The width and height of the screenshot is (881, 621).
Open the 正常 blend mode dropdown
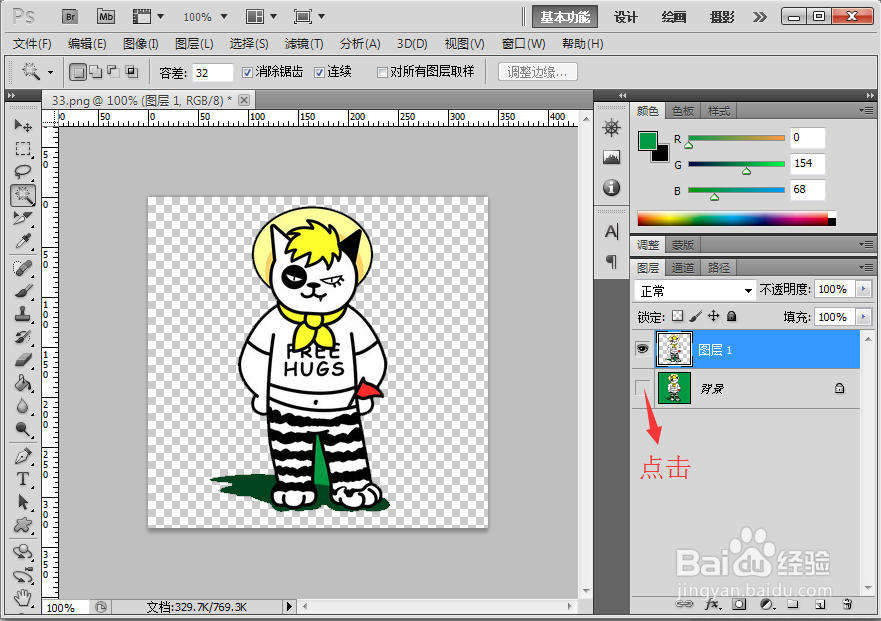coord(695,289)
